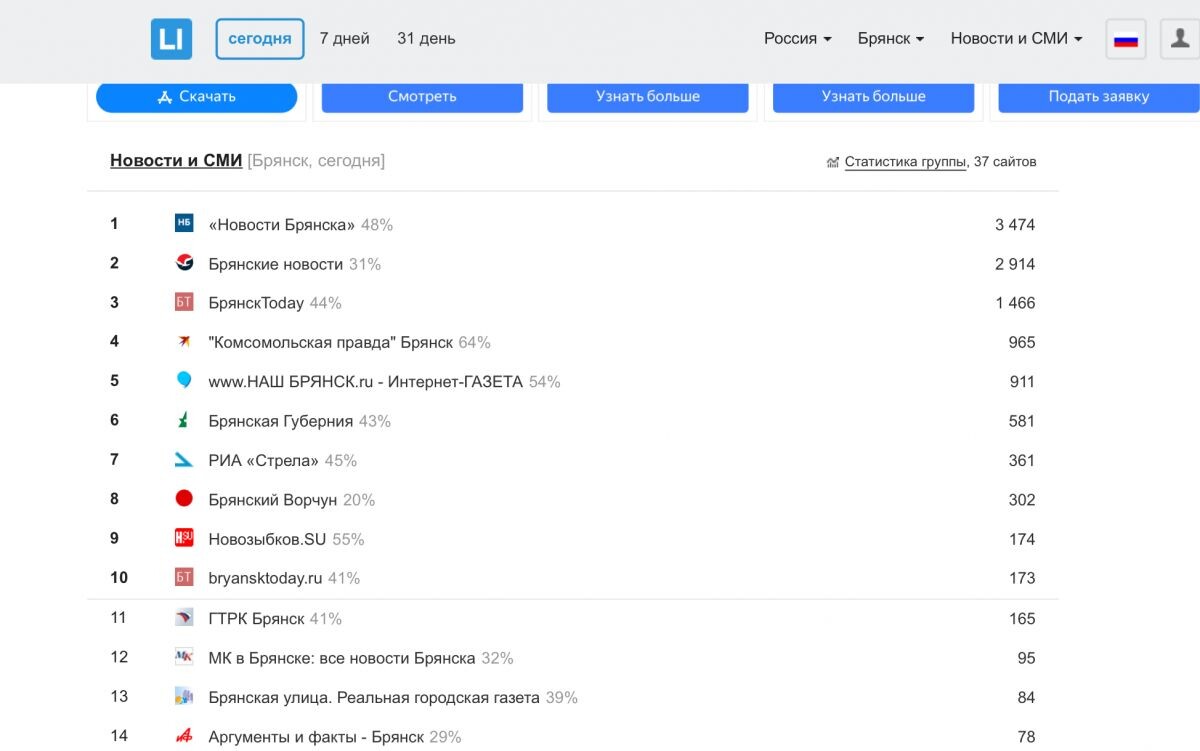Click the visitor count 1 466
Image resolution: width=1200 pixels, height=751 pixels.
click(x=1015, y=303)
